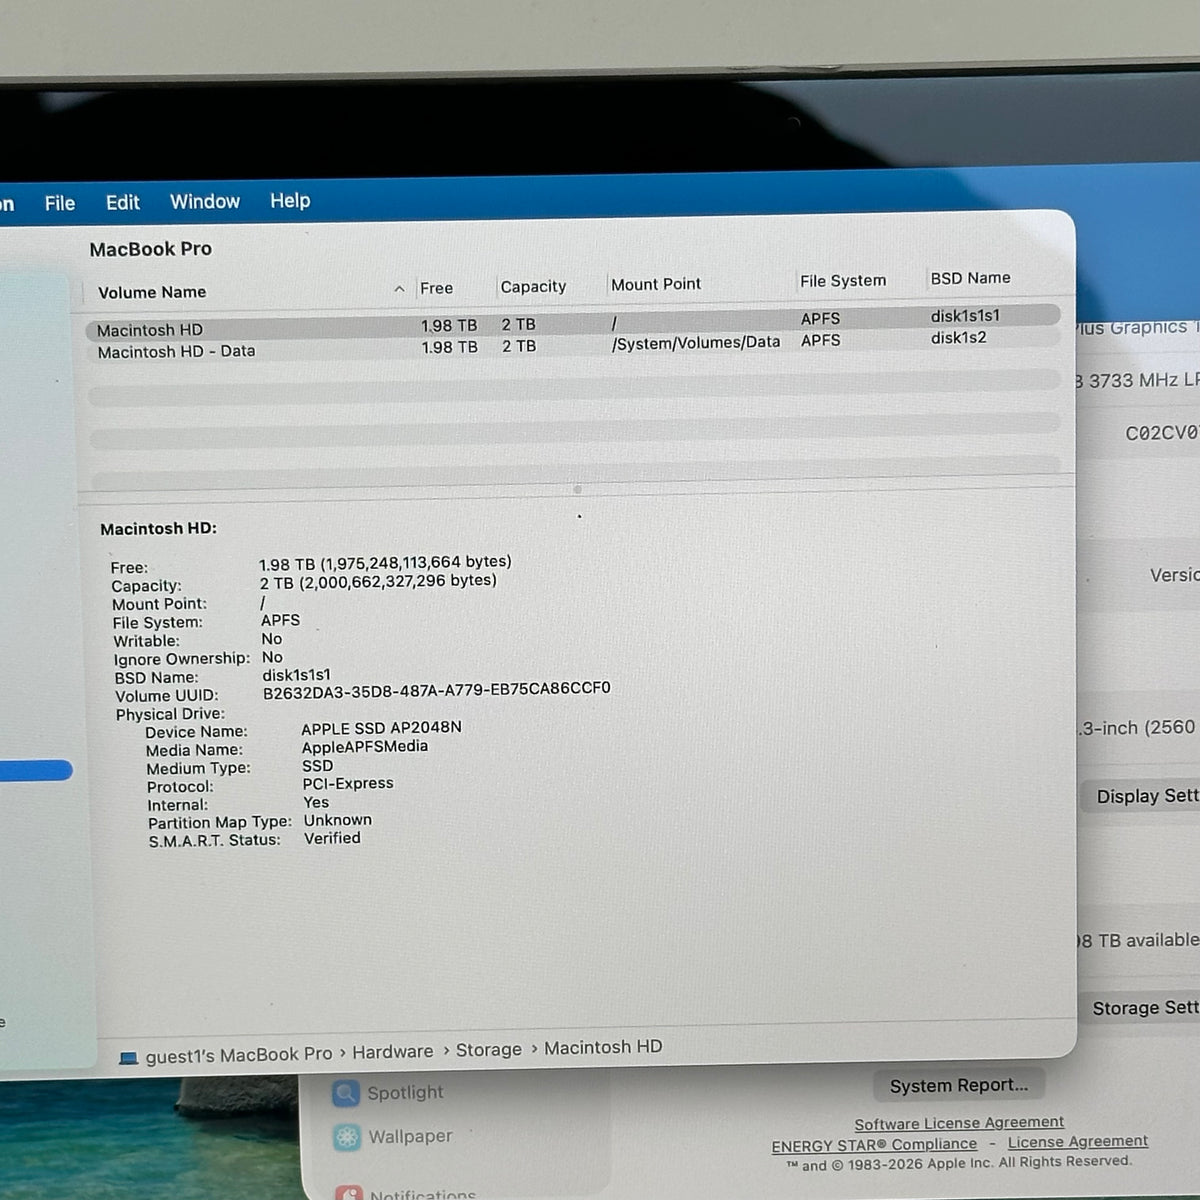Click the disk1s2 BSD name cell
The image size is (1200, 1200).
pyautogui.click(x=958, y=338)
